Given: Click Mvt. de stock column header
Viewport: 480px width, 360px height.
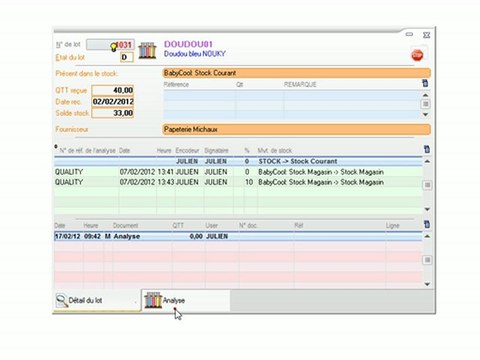Looking at the screenshot, I should (275, 151).
